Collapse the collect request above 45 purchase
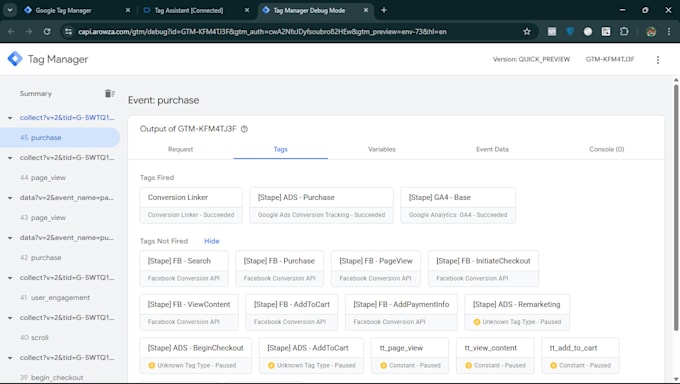This screenshot has width=680, height=384. pos(10,118)
